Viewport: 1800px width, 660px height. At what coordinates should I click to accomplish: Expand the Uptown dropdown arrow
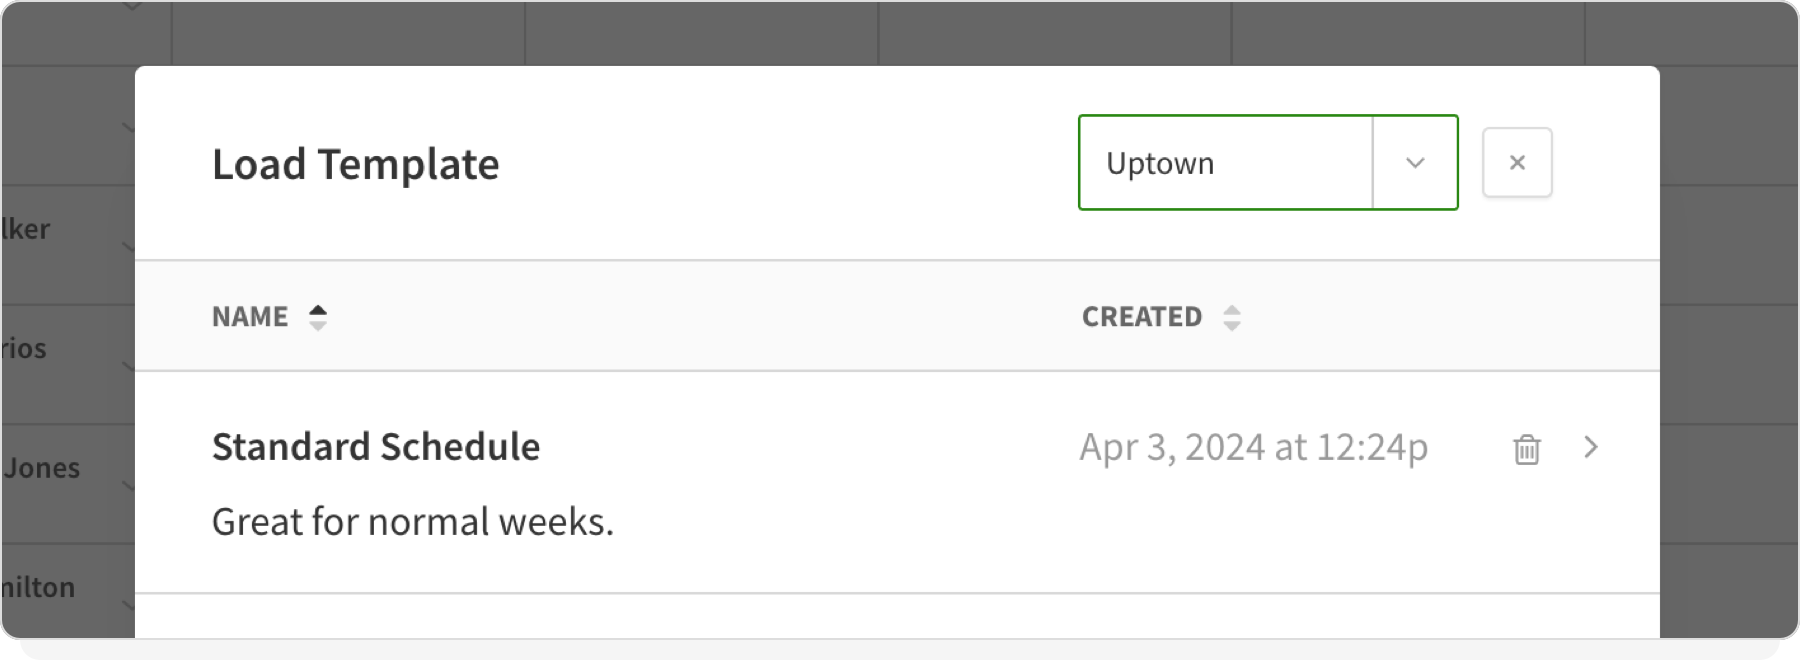click(x=1414, y=163)
